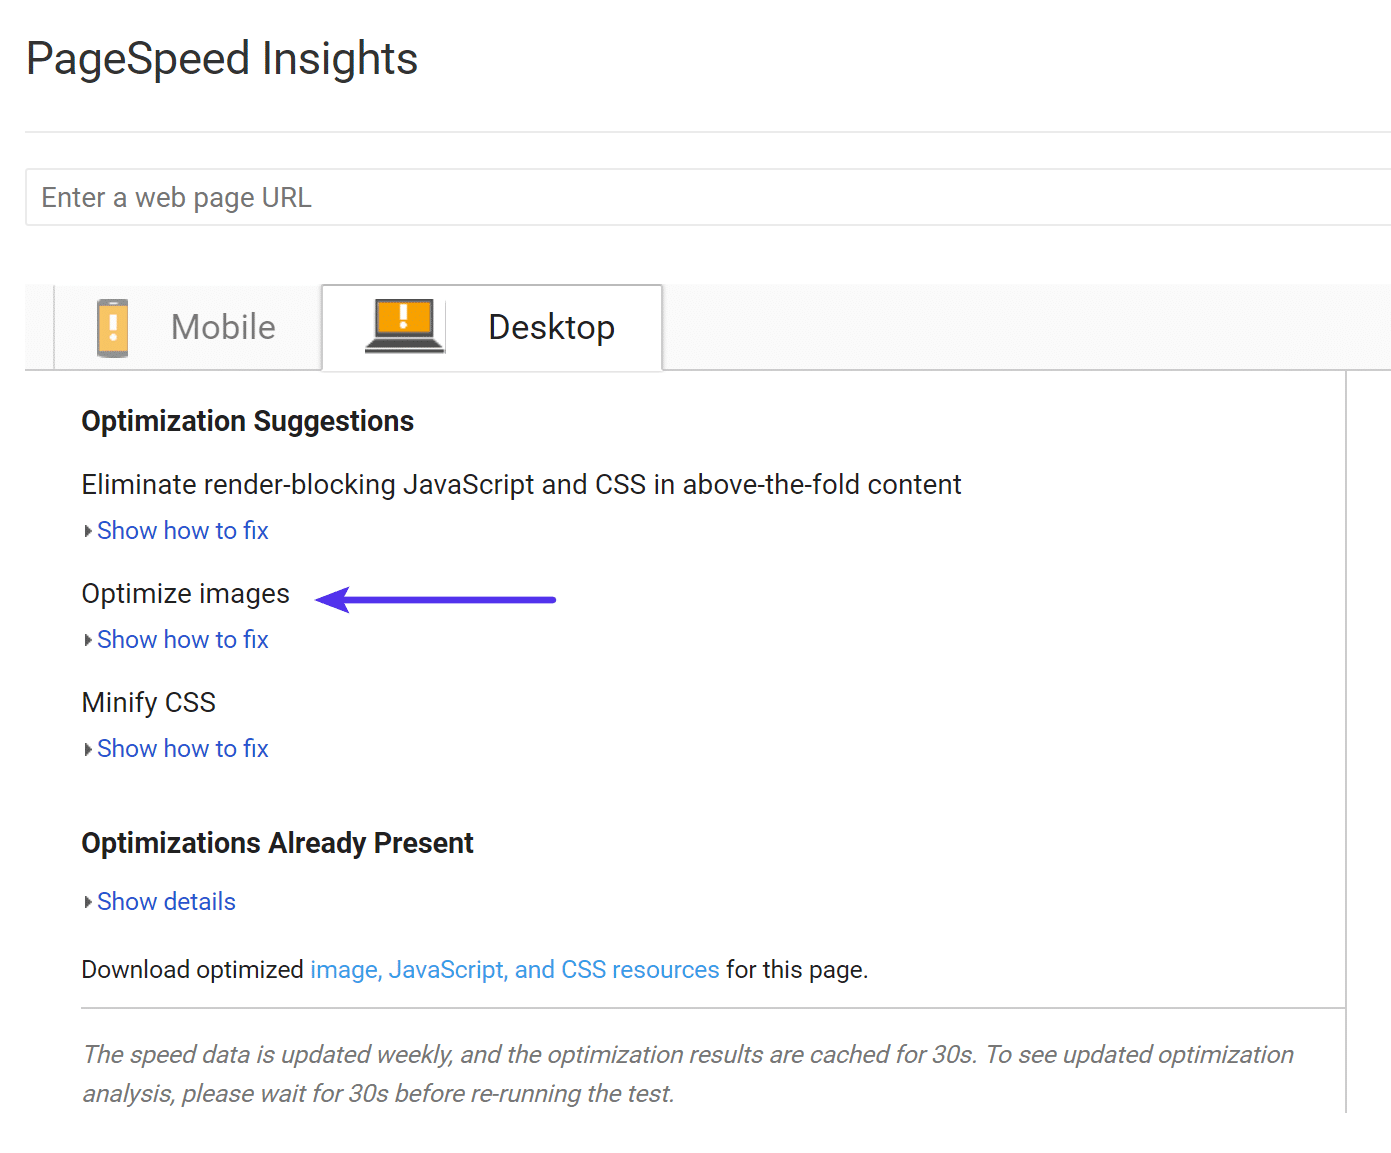Click the disclosure triangle under render-blocking suggestion
Image resolution: width=1391 pixels, height=1153 pixels.
coord(88,531)
